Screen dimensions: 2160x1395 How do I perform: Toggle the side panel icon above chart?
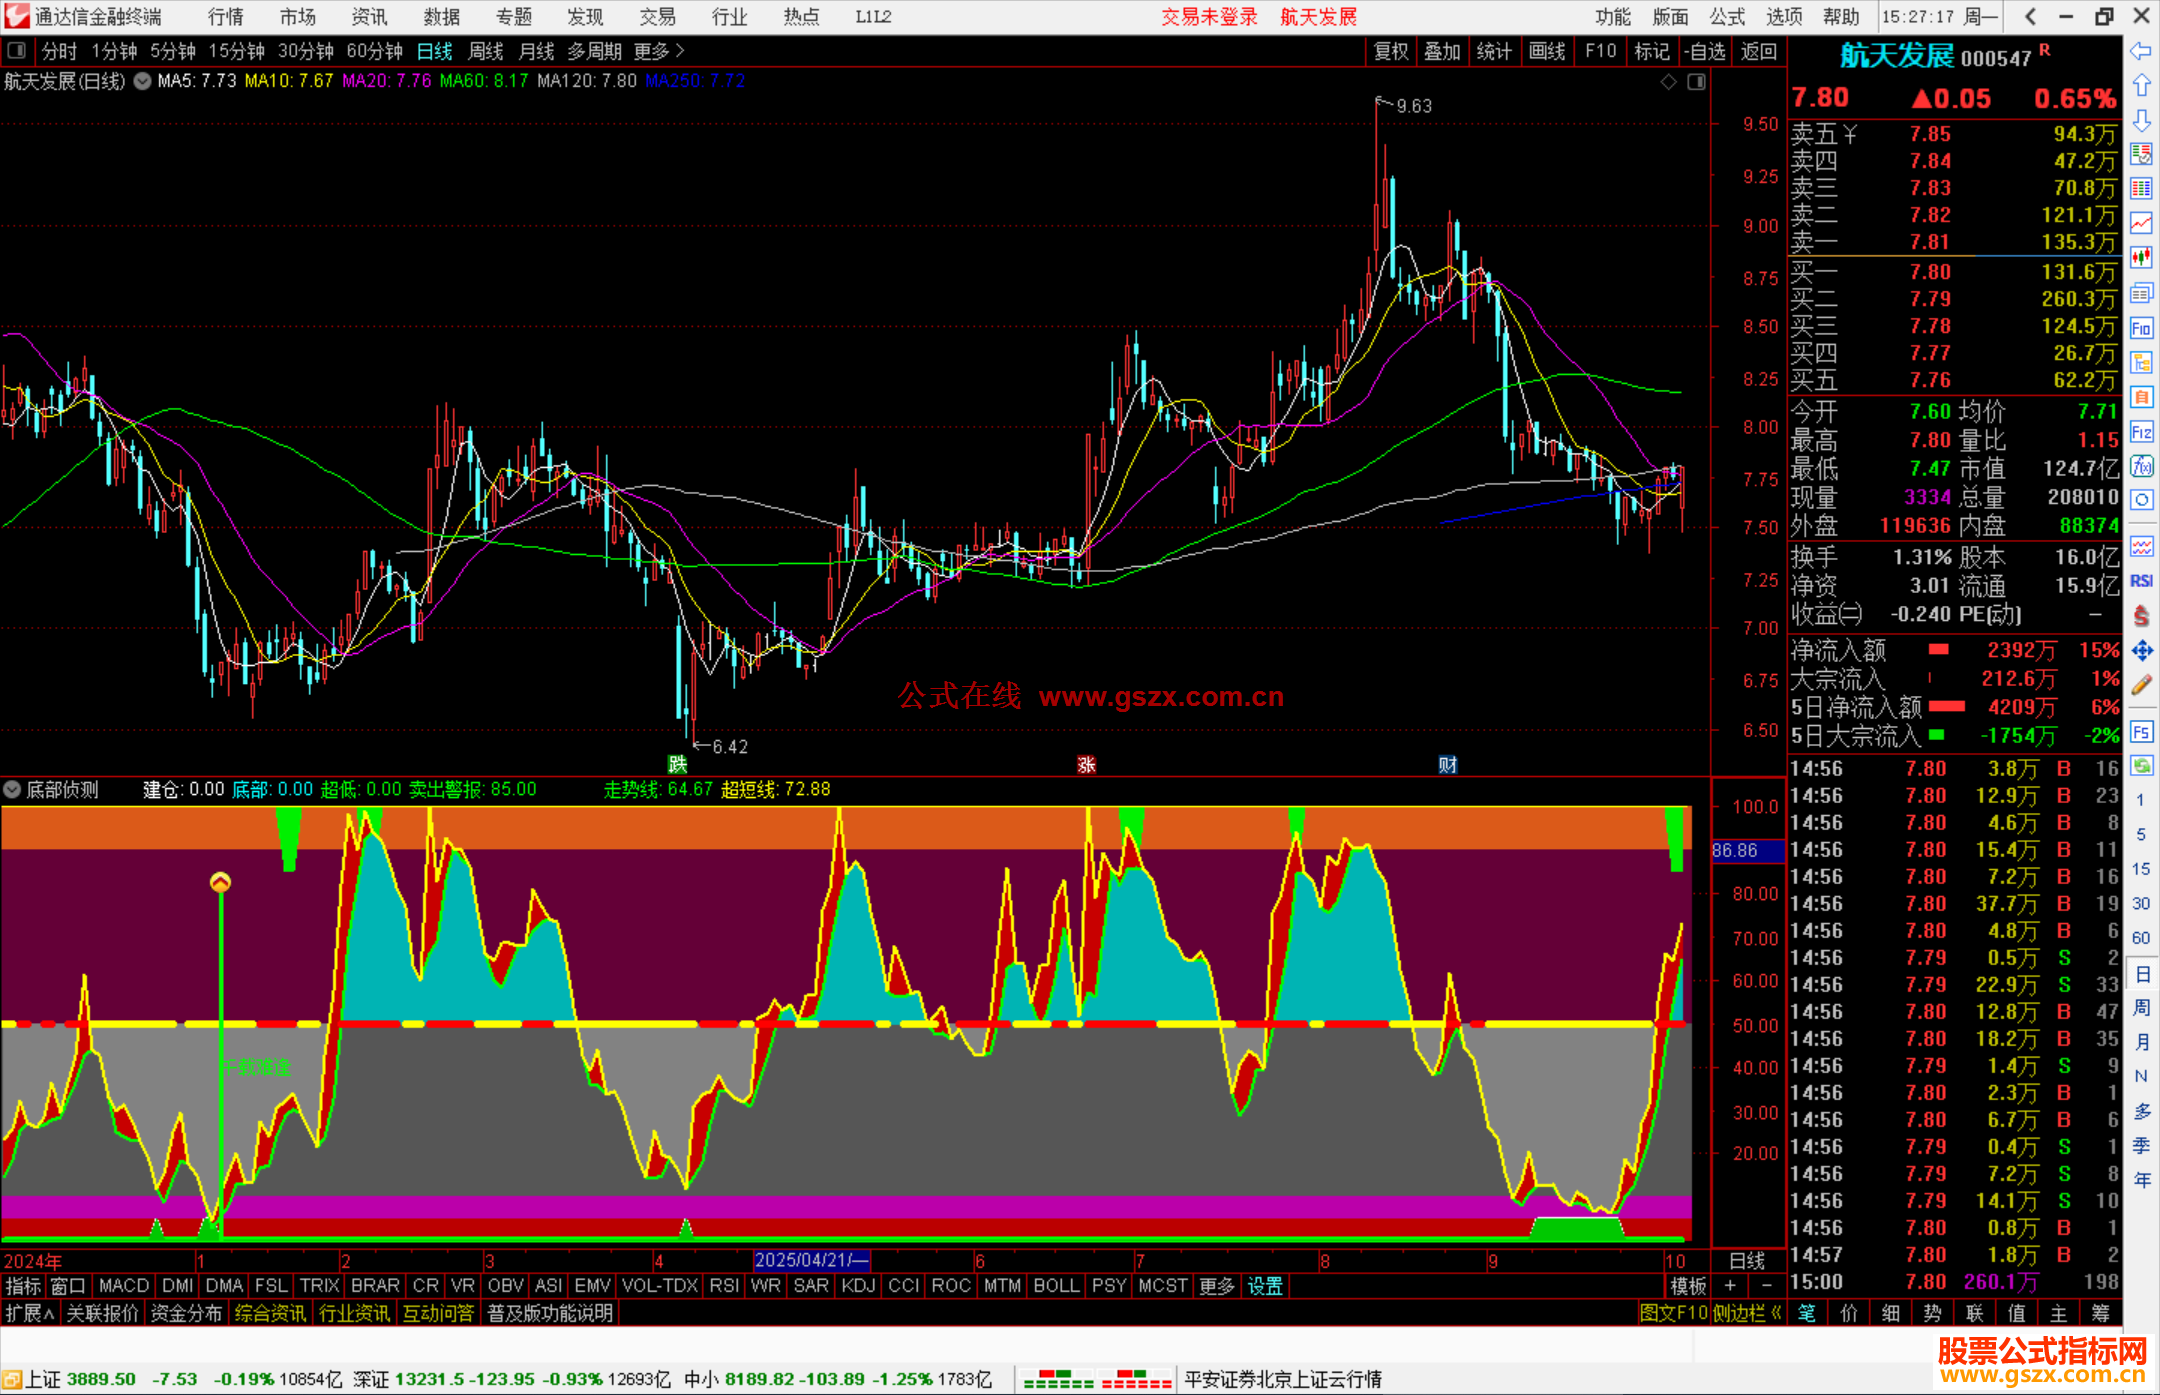[x=1696, y=82]
